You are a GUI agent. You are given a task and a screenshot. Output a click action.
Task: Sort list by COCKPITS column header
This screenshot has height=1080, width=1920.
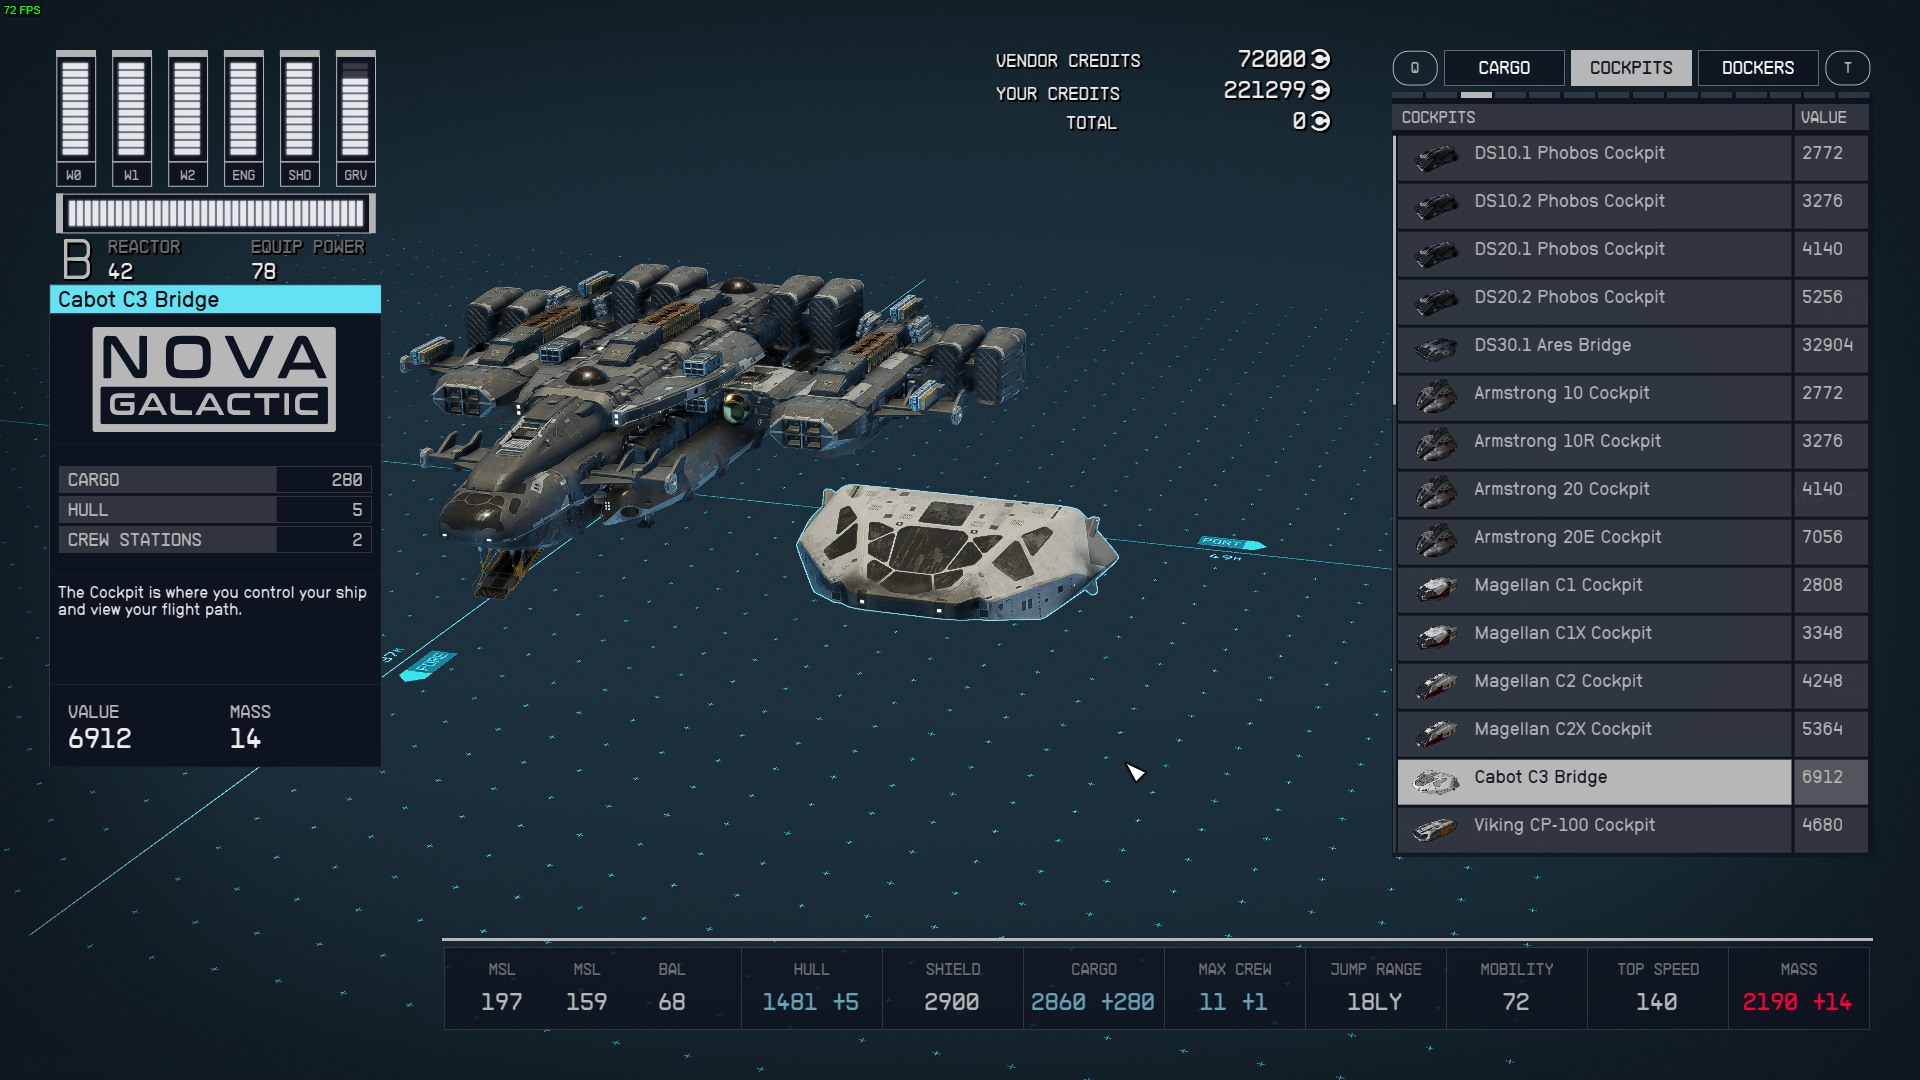click(1592, 117)
